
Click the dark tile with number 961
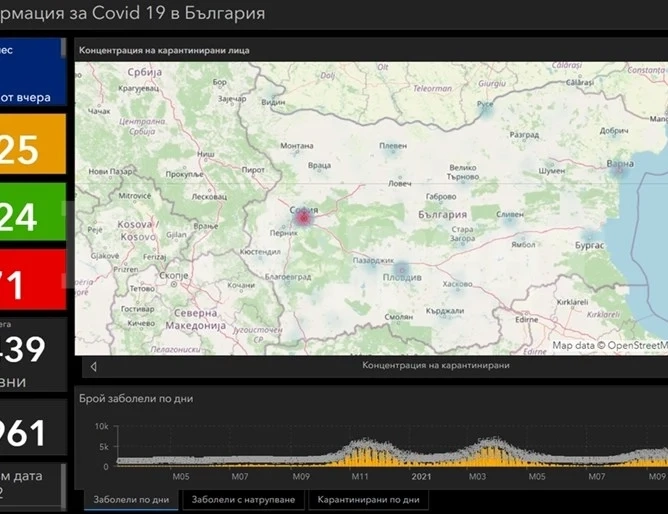click(x=33, y=427)
